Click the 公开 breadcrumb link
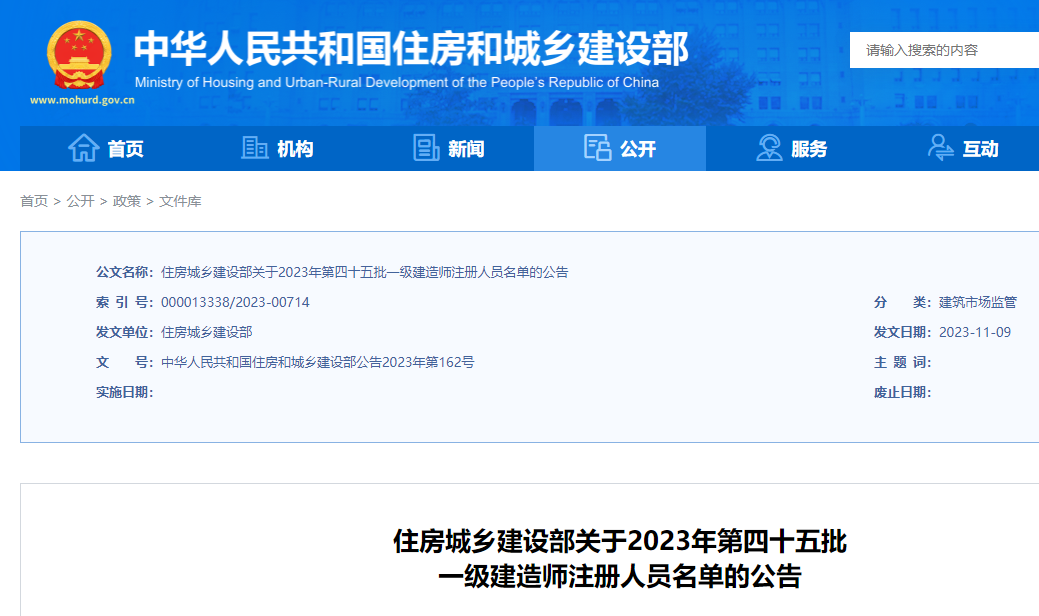 click(80, 201)
